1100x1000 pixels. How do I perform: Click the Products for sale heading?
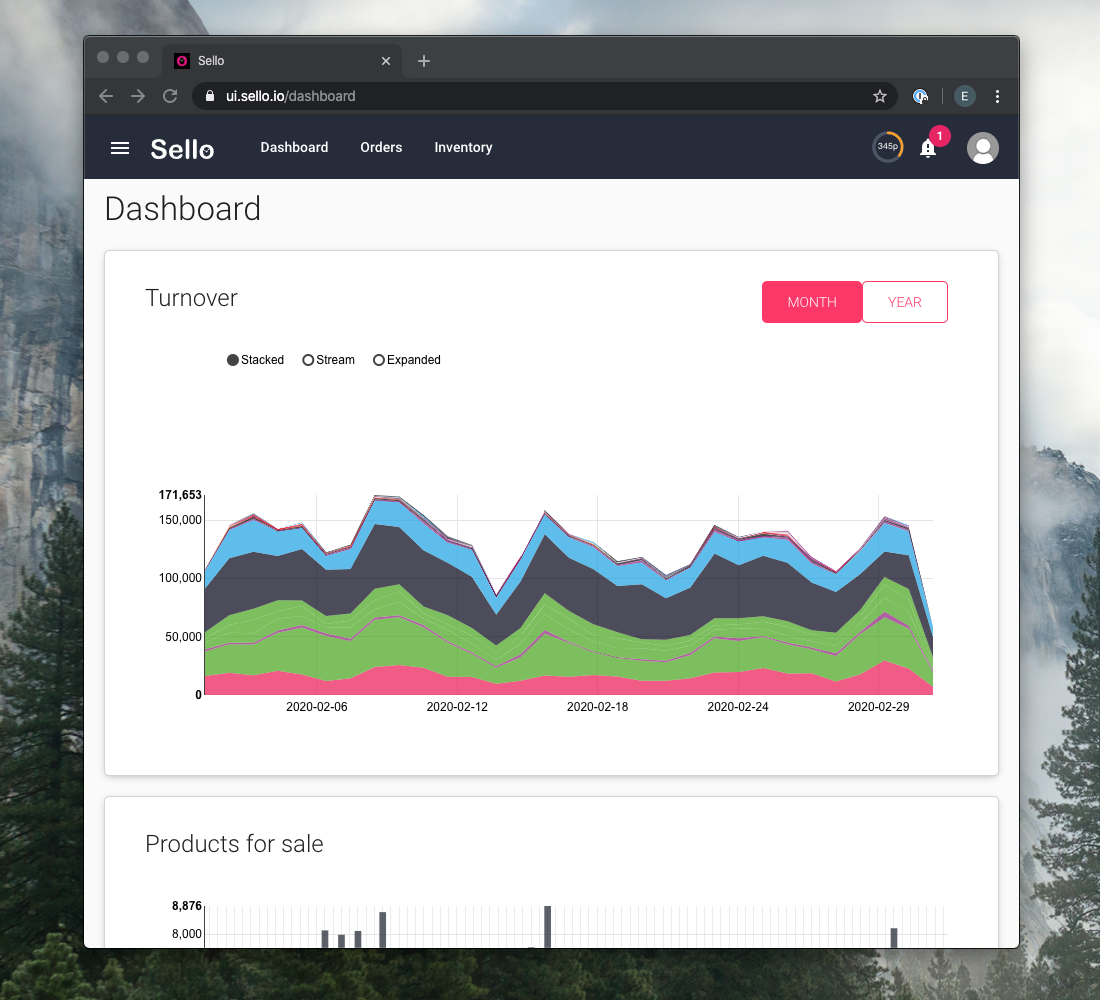tap(234, 844)
